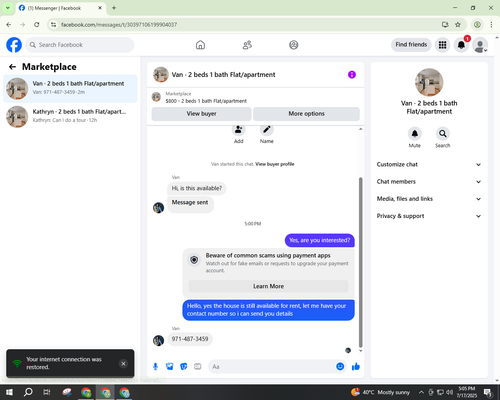500x400 pixels.
Task: Send a thumbs up like
Action: [x=356, y=367]
